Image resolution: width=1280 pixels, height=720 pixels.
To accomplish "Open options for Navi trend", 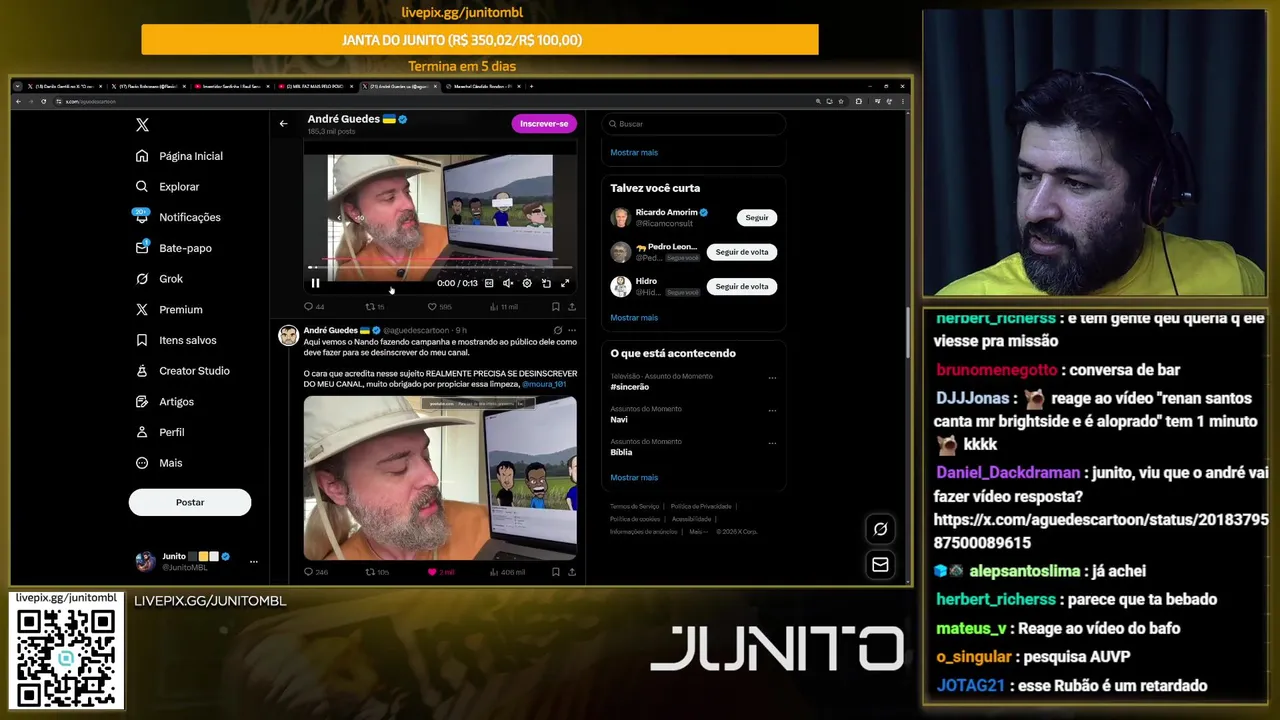I will 772,410.
